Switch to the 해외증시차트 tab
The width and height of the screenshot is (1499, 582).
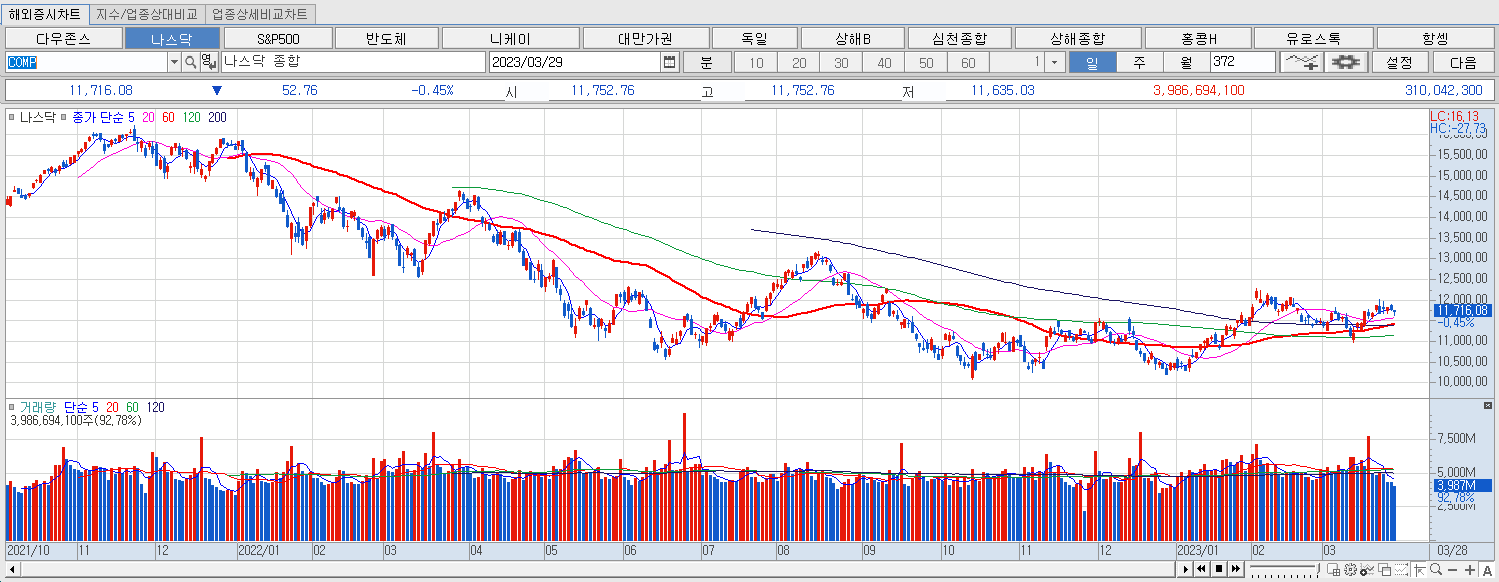[45, 14]
